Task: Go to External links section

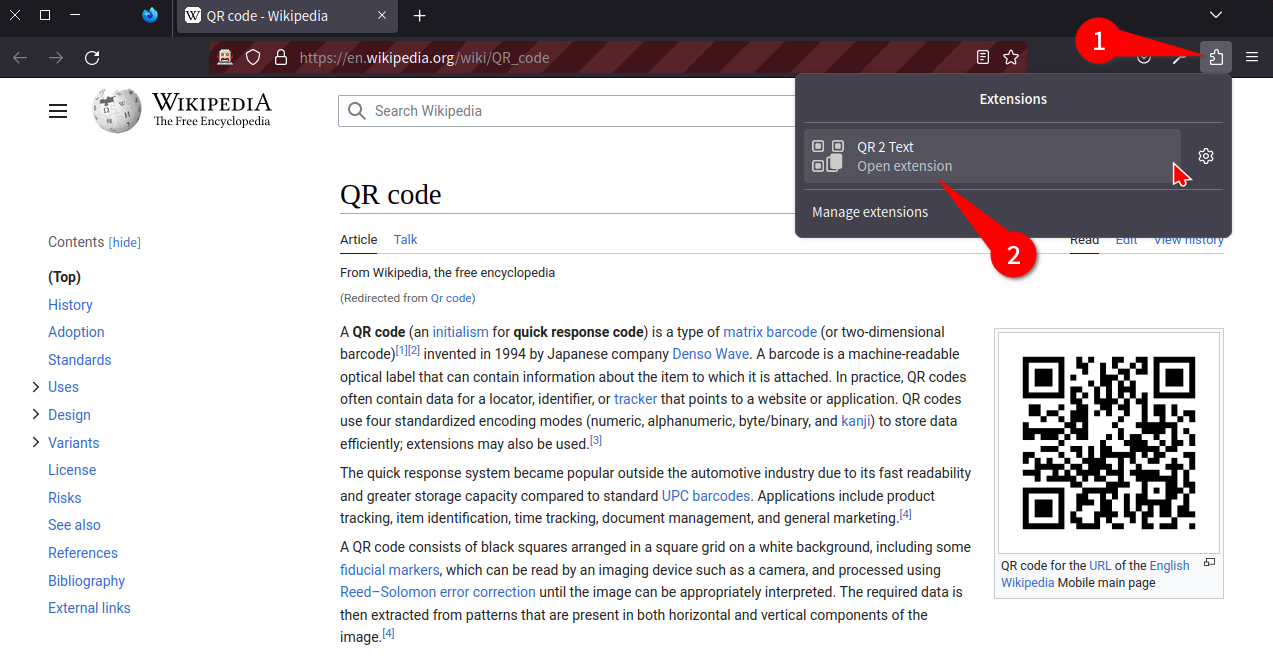Action: coord(89,608)
